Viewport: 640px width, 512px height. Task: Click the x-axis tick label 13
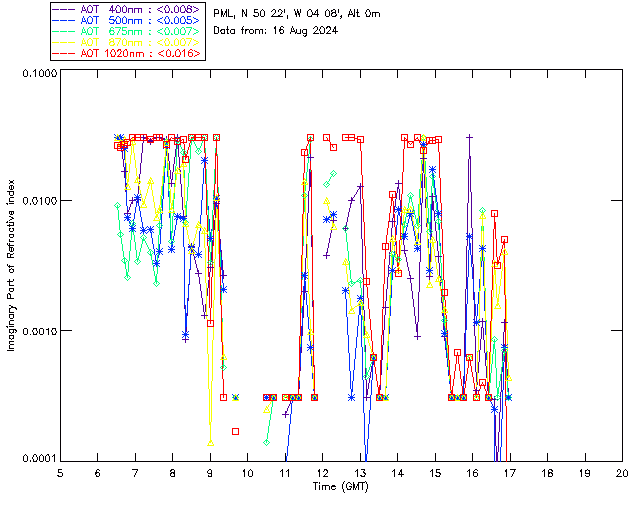click(360, 473)
